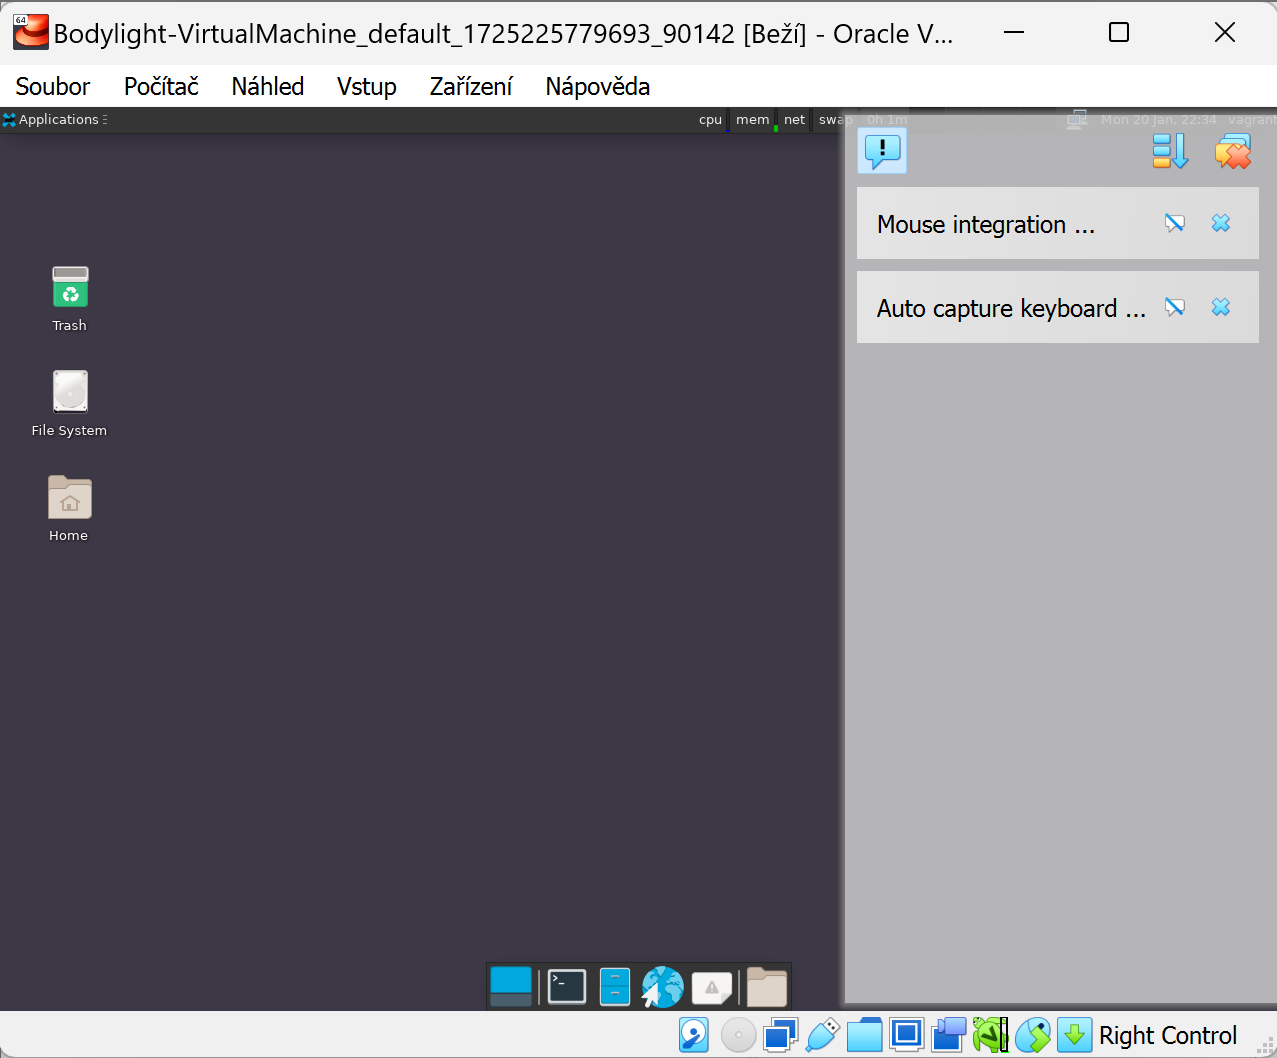Screen dimensions: 1277x1058
Task: Click the hard disk activity status icon
Action: tap(693, 1035)
